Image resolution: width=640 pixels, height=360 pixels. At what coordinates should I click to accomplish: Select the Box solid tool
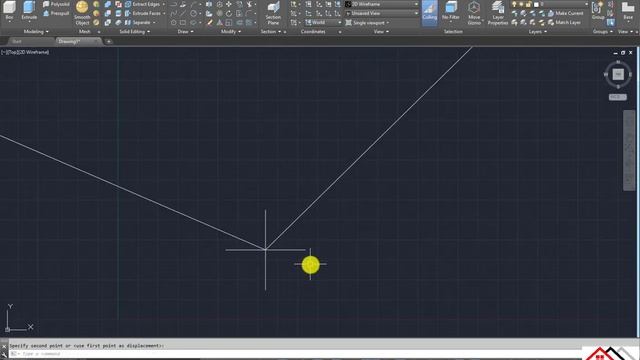coord(9,10)
